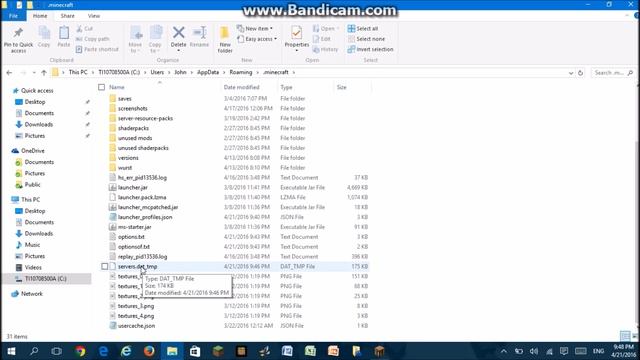This screenshot has height=360, width=640.
Task: Click AppData in the breadcrumb path
Action: (x=208, y=72)
